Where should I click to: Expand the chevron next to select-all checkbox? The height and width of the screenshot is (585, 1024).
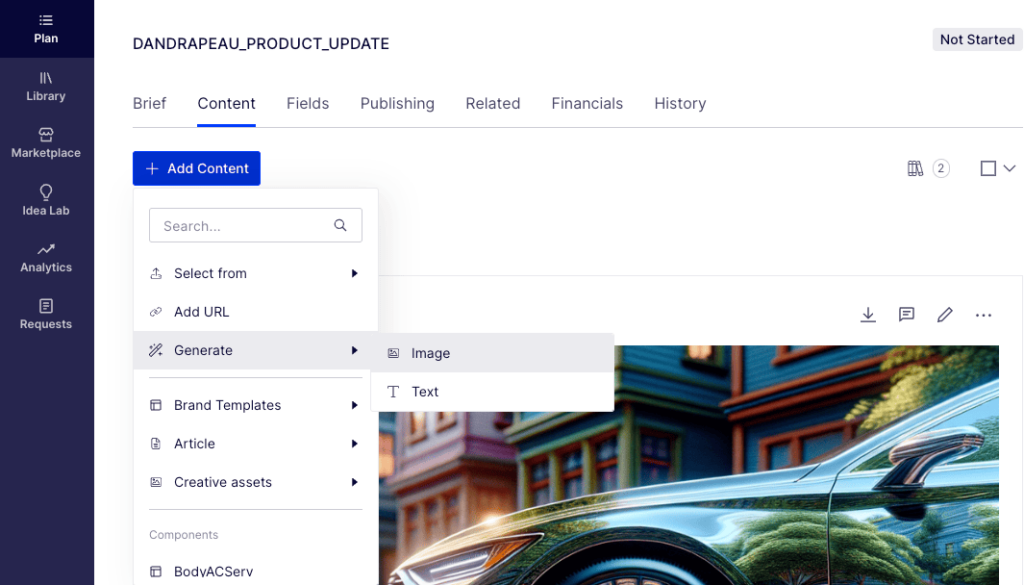tap(1010, 168)
